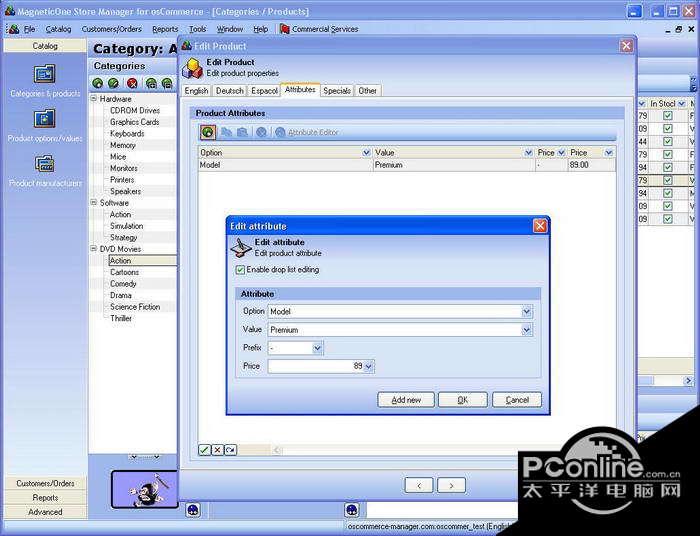This screenshot has width=700, height=536.
Task: Collapse the DVD Movies category tree node
Action: (94, 248)
